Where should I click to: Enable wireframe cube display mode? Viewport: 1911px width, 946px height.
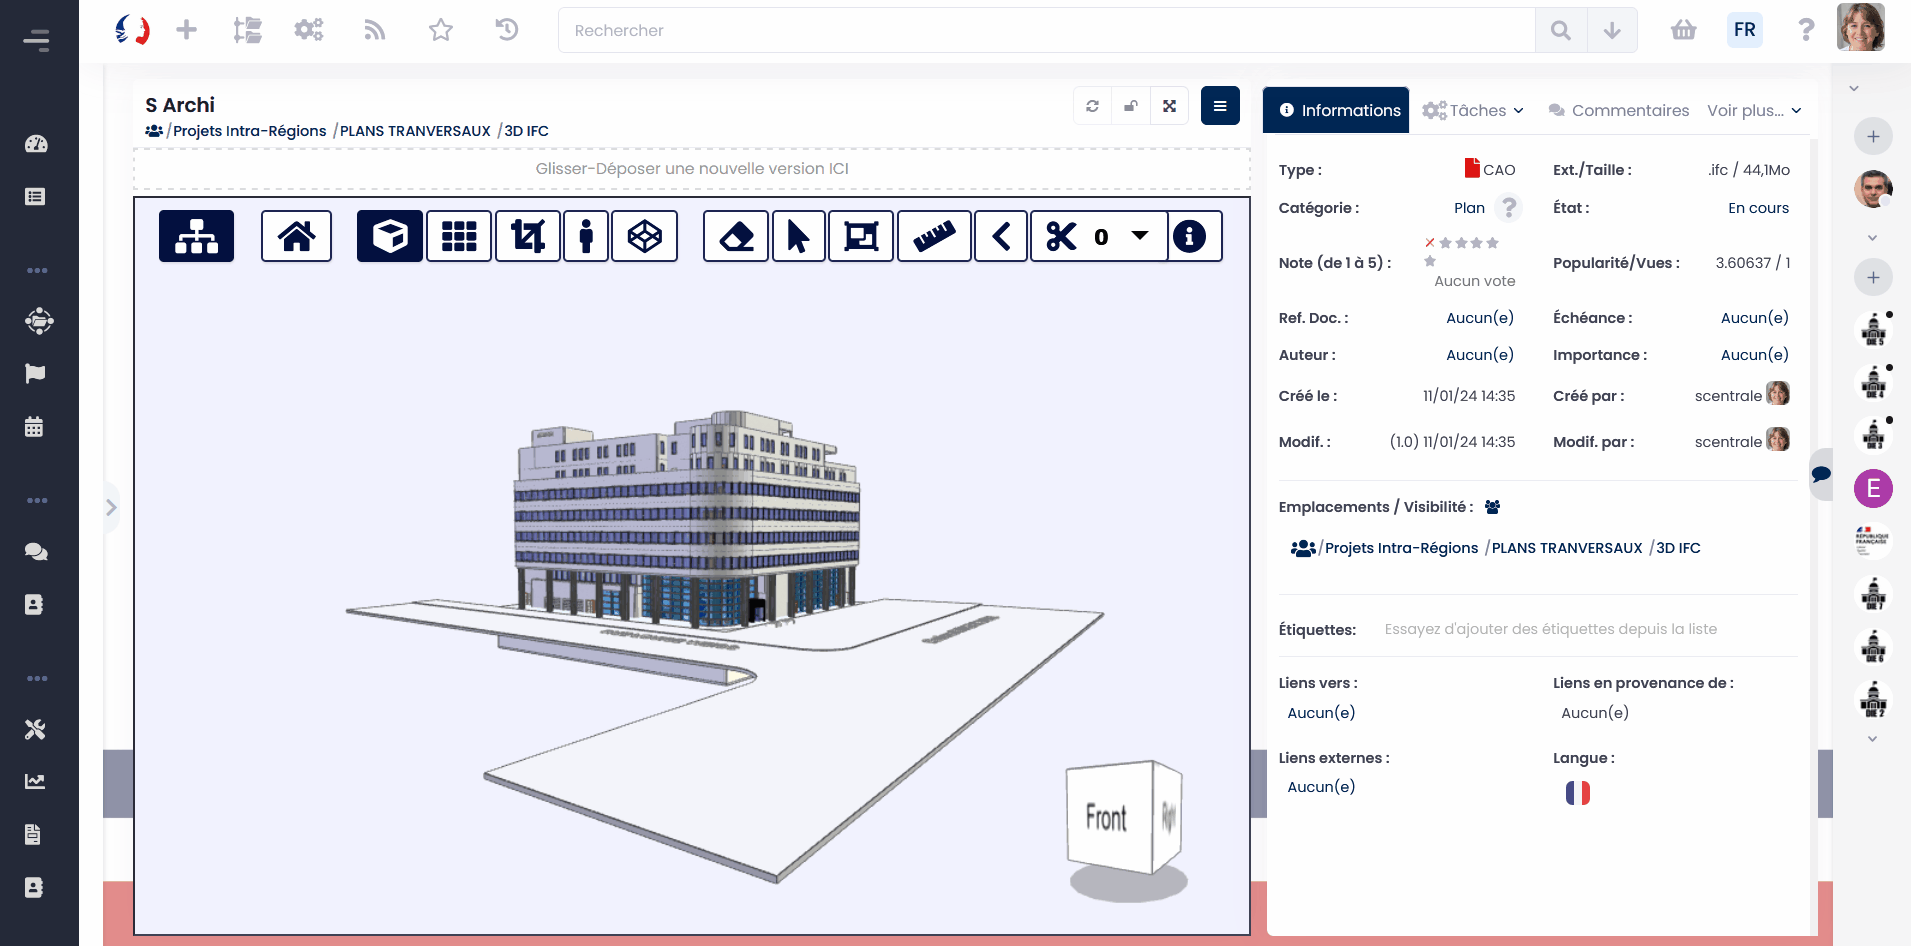644,236
